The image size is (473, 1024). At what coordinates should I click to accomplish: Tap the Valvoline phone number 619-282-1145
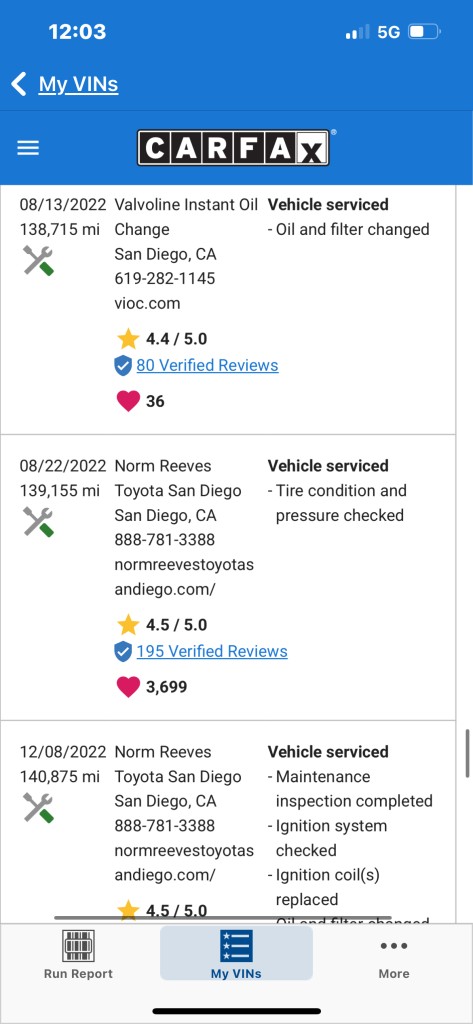pyautogui.click(x=165, y=279)
